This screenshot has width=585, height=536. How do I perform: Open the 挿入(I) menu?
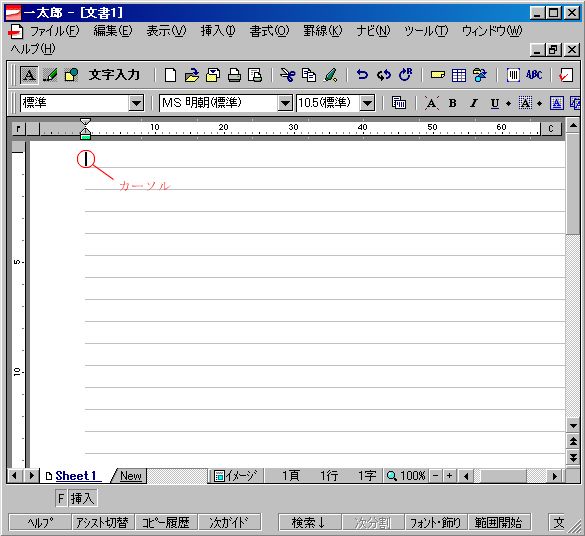click(x=218, y=31)
